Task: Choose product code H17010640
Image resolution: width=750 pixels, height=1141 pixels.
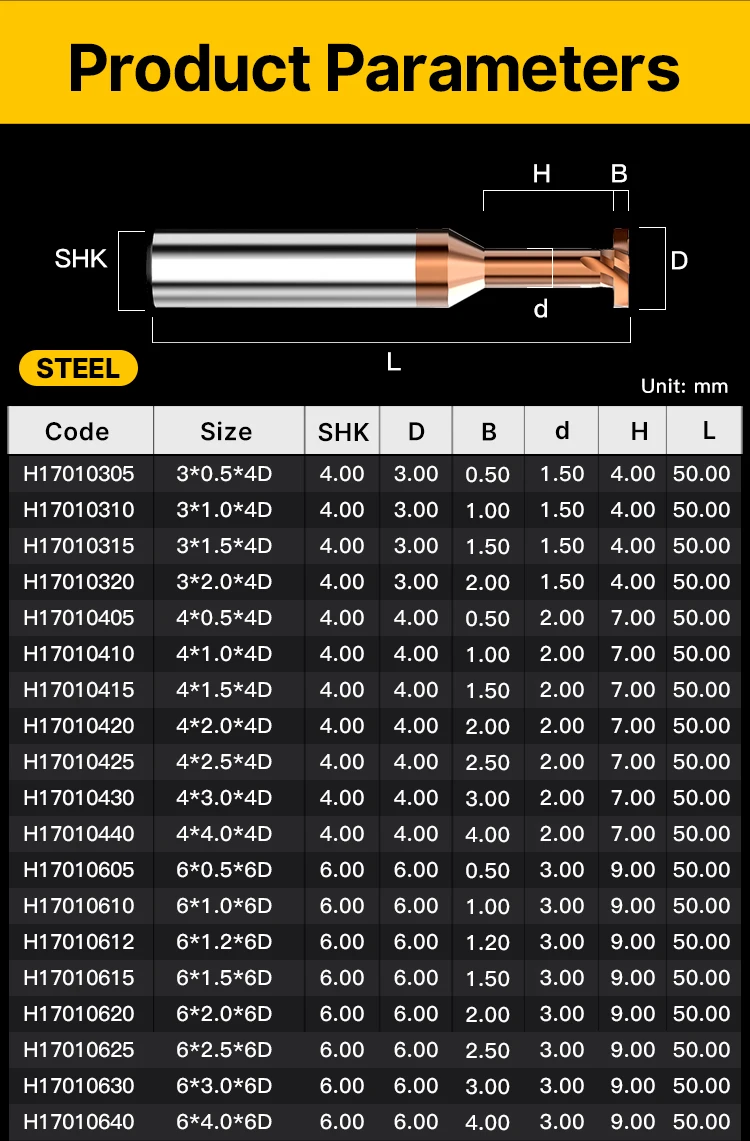Action: click(78, 1121)
